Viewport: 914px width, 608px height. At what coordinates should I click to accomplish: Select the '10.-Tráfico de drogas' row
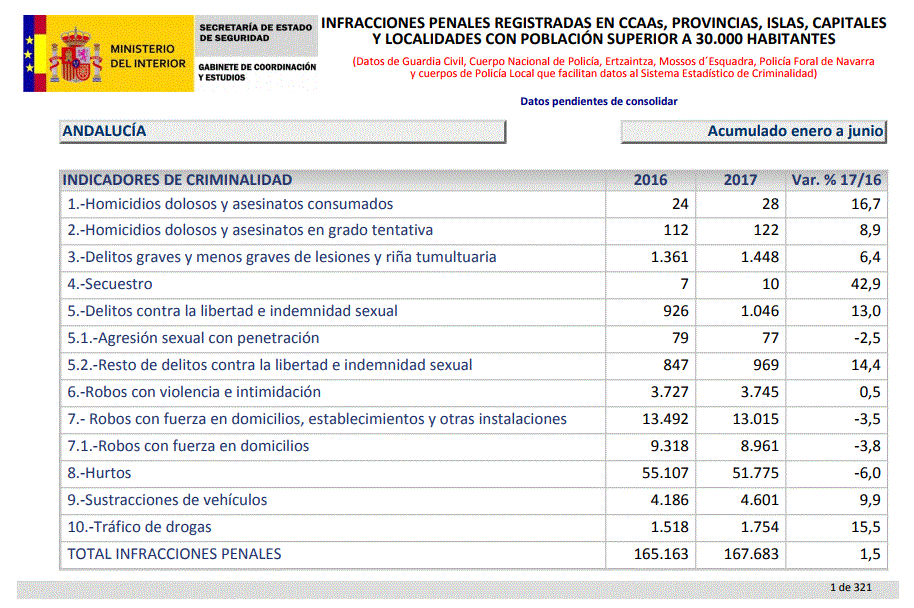[x=139, y=527]
